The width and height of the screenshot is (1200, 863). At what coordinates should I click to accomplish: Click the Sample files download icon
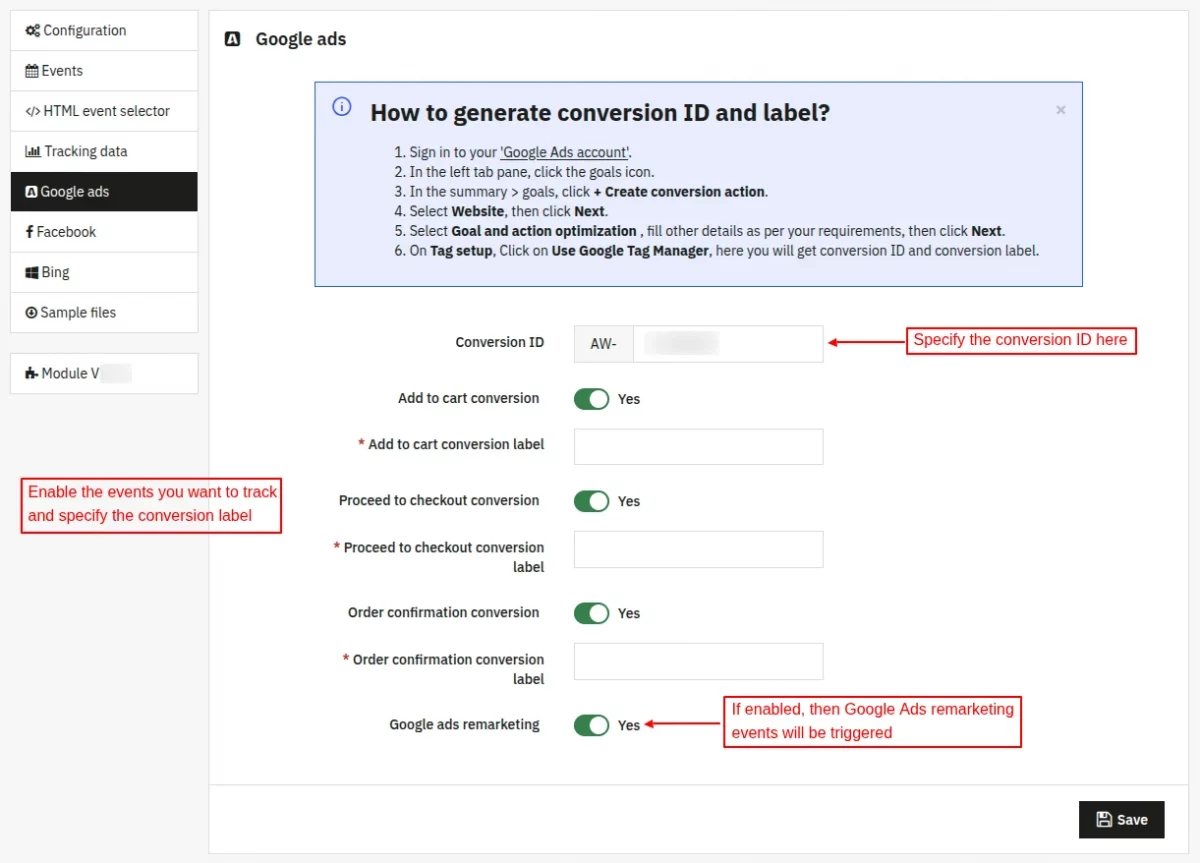pos(31,313)
